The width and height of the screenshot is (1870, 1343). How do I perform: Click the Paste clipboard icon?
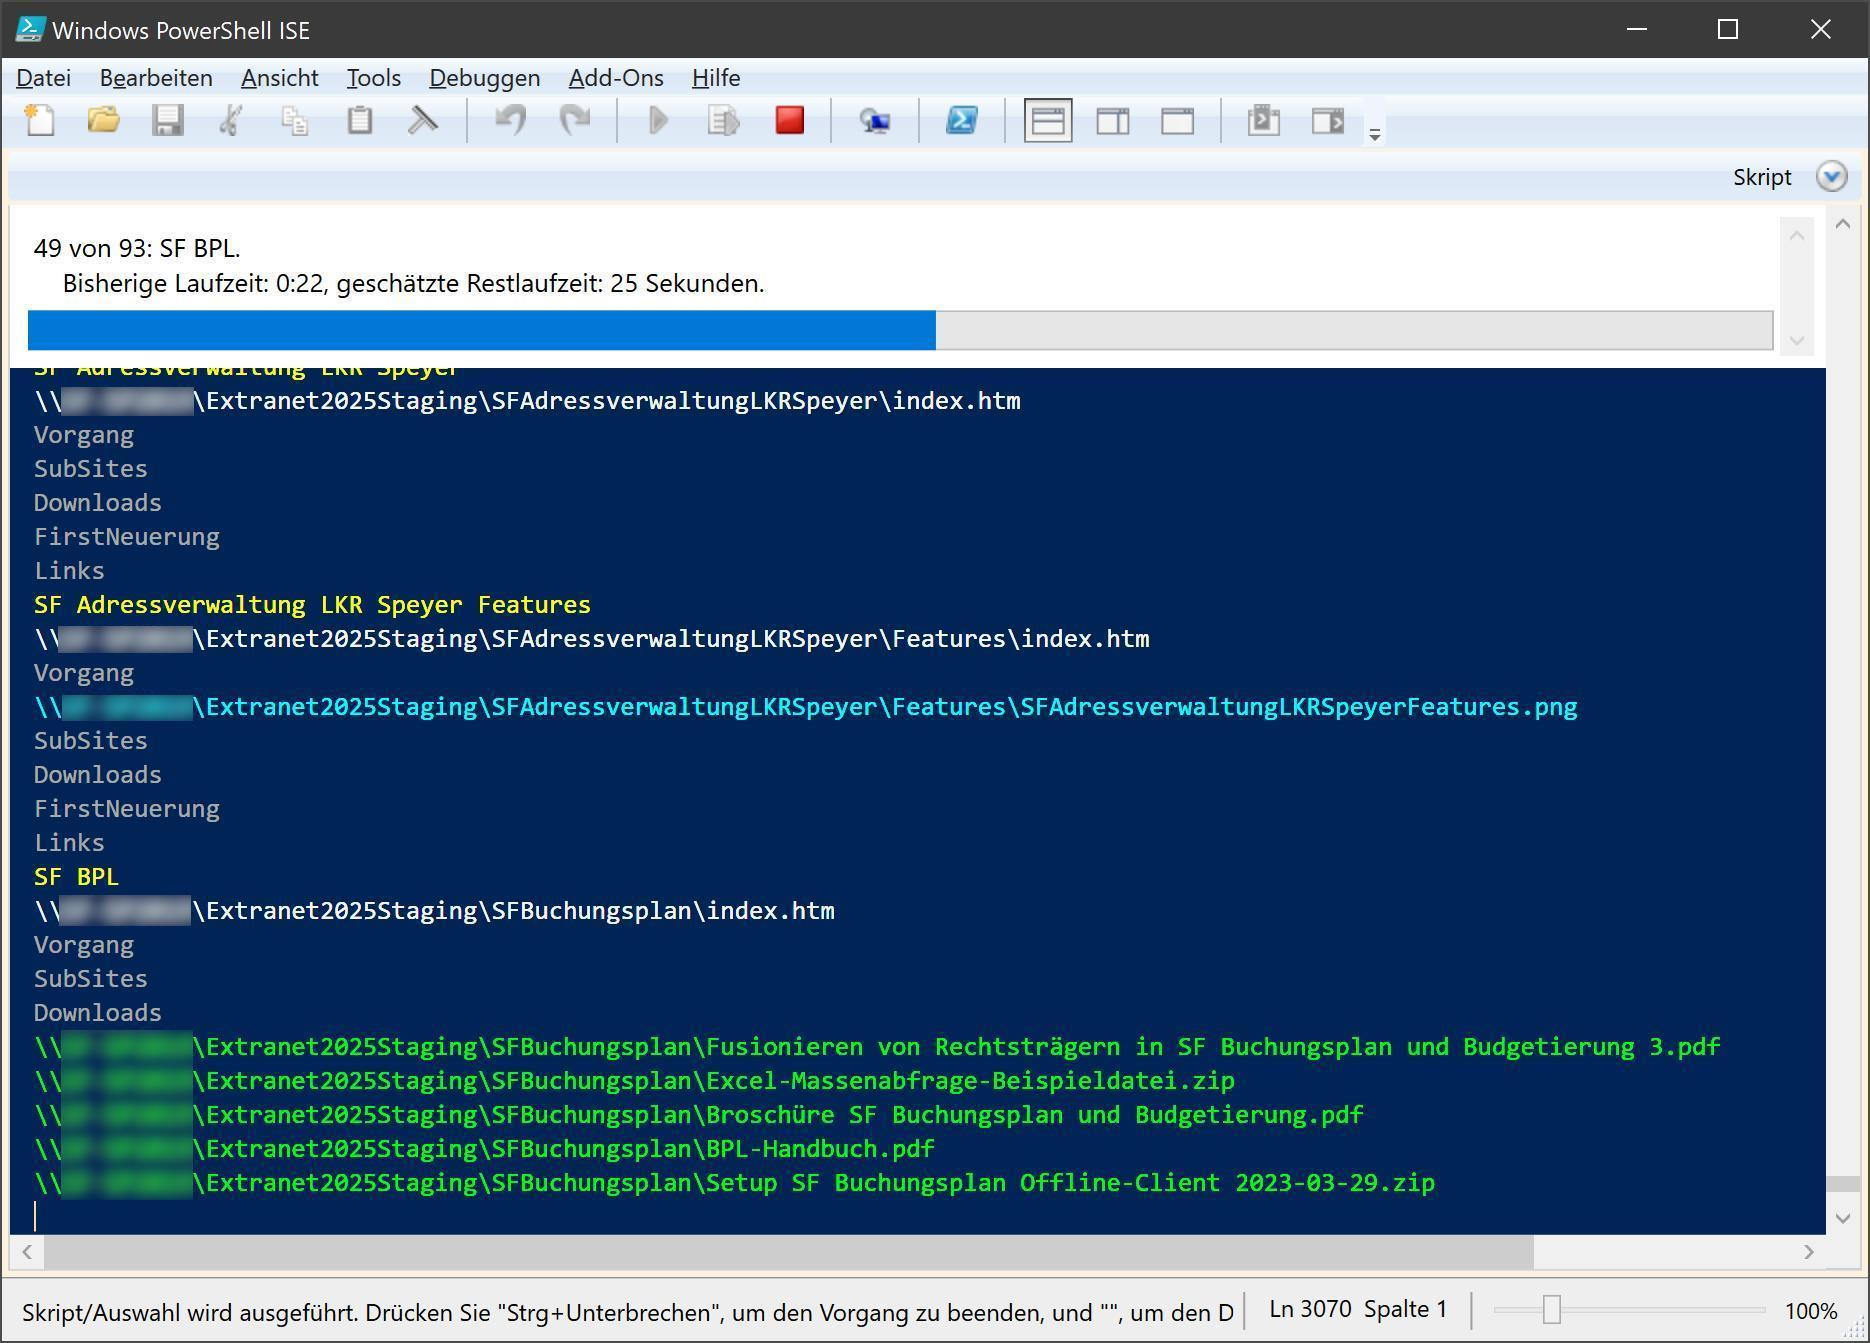pos(360,121)
